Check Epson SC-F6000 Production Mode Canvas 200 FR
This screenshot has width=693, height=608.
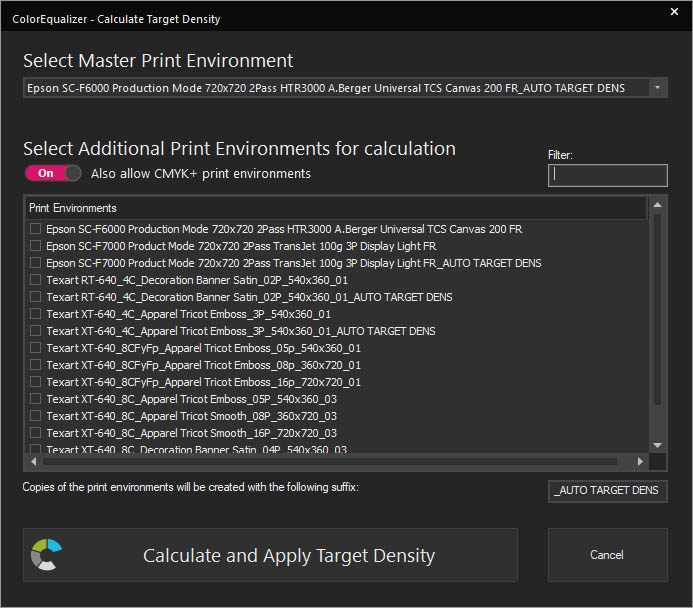point(35,228)
